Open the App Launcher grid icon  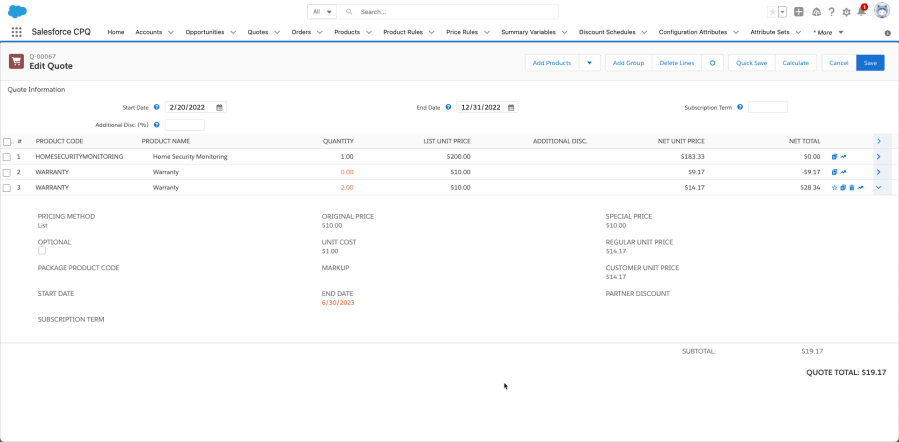click(16, 32)
